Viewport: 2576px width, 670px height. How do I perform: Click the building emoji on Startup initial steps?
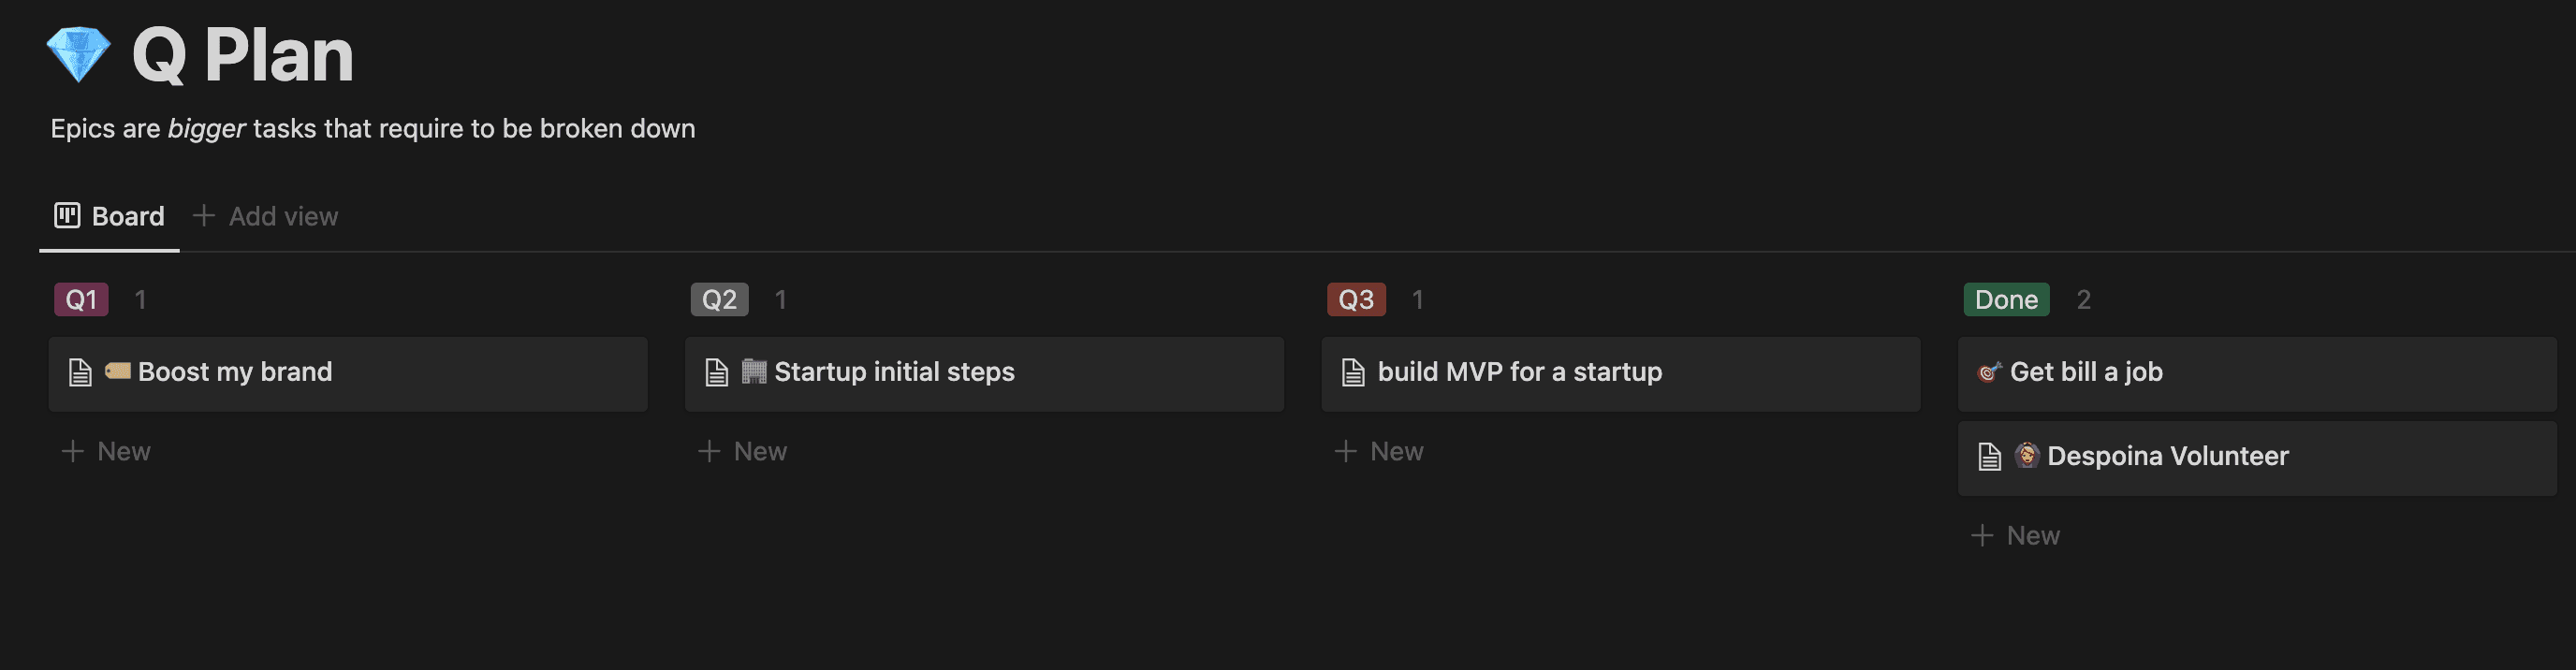coord(754,371)
